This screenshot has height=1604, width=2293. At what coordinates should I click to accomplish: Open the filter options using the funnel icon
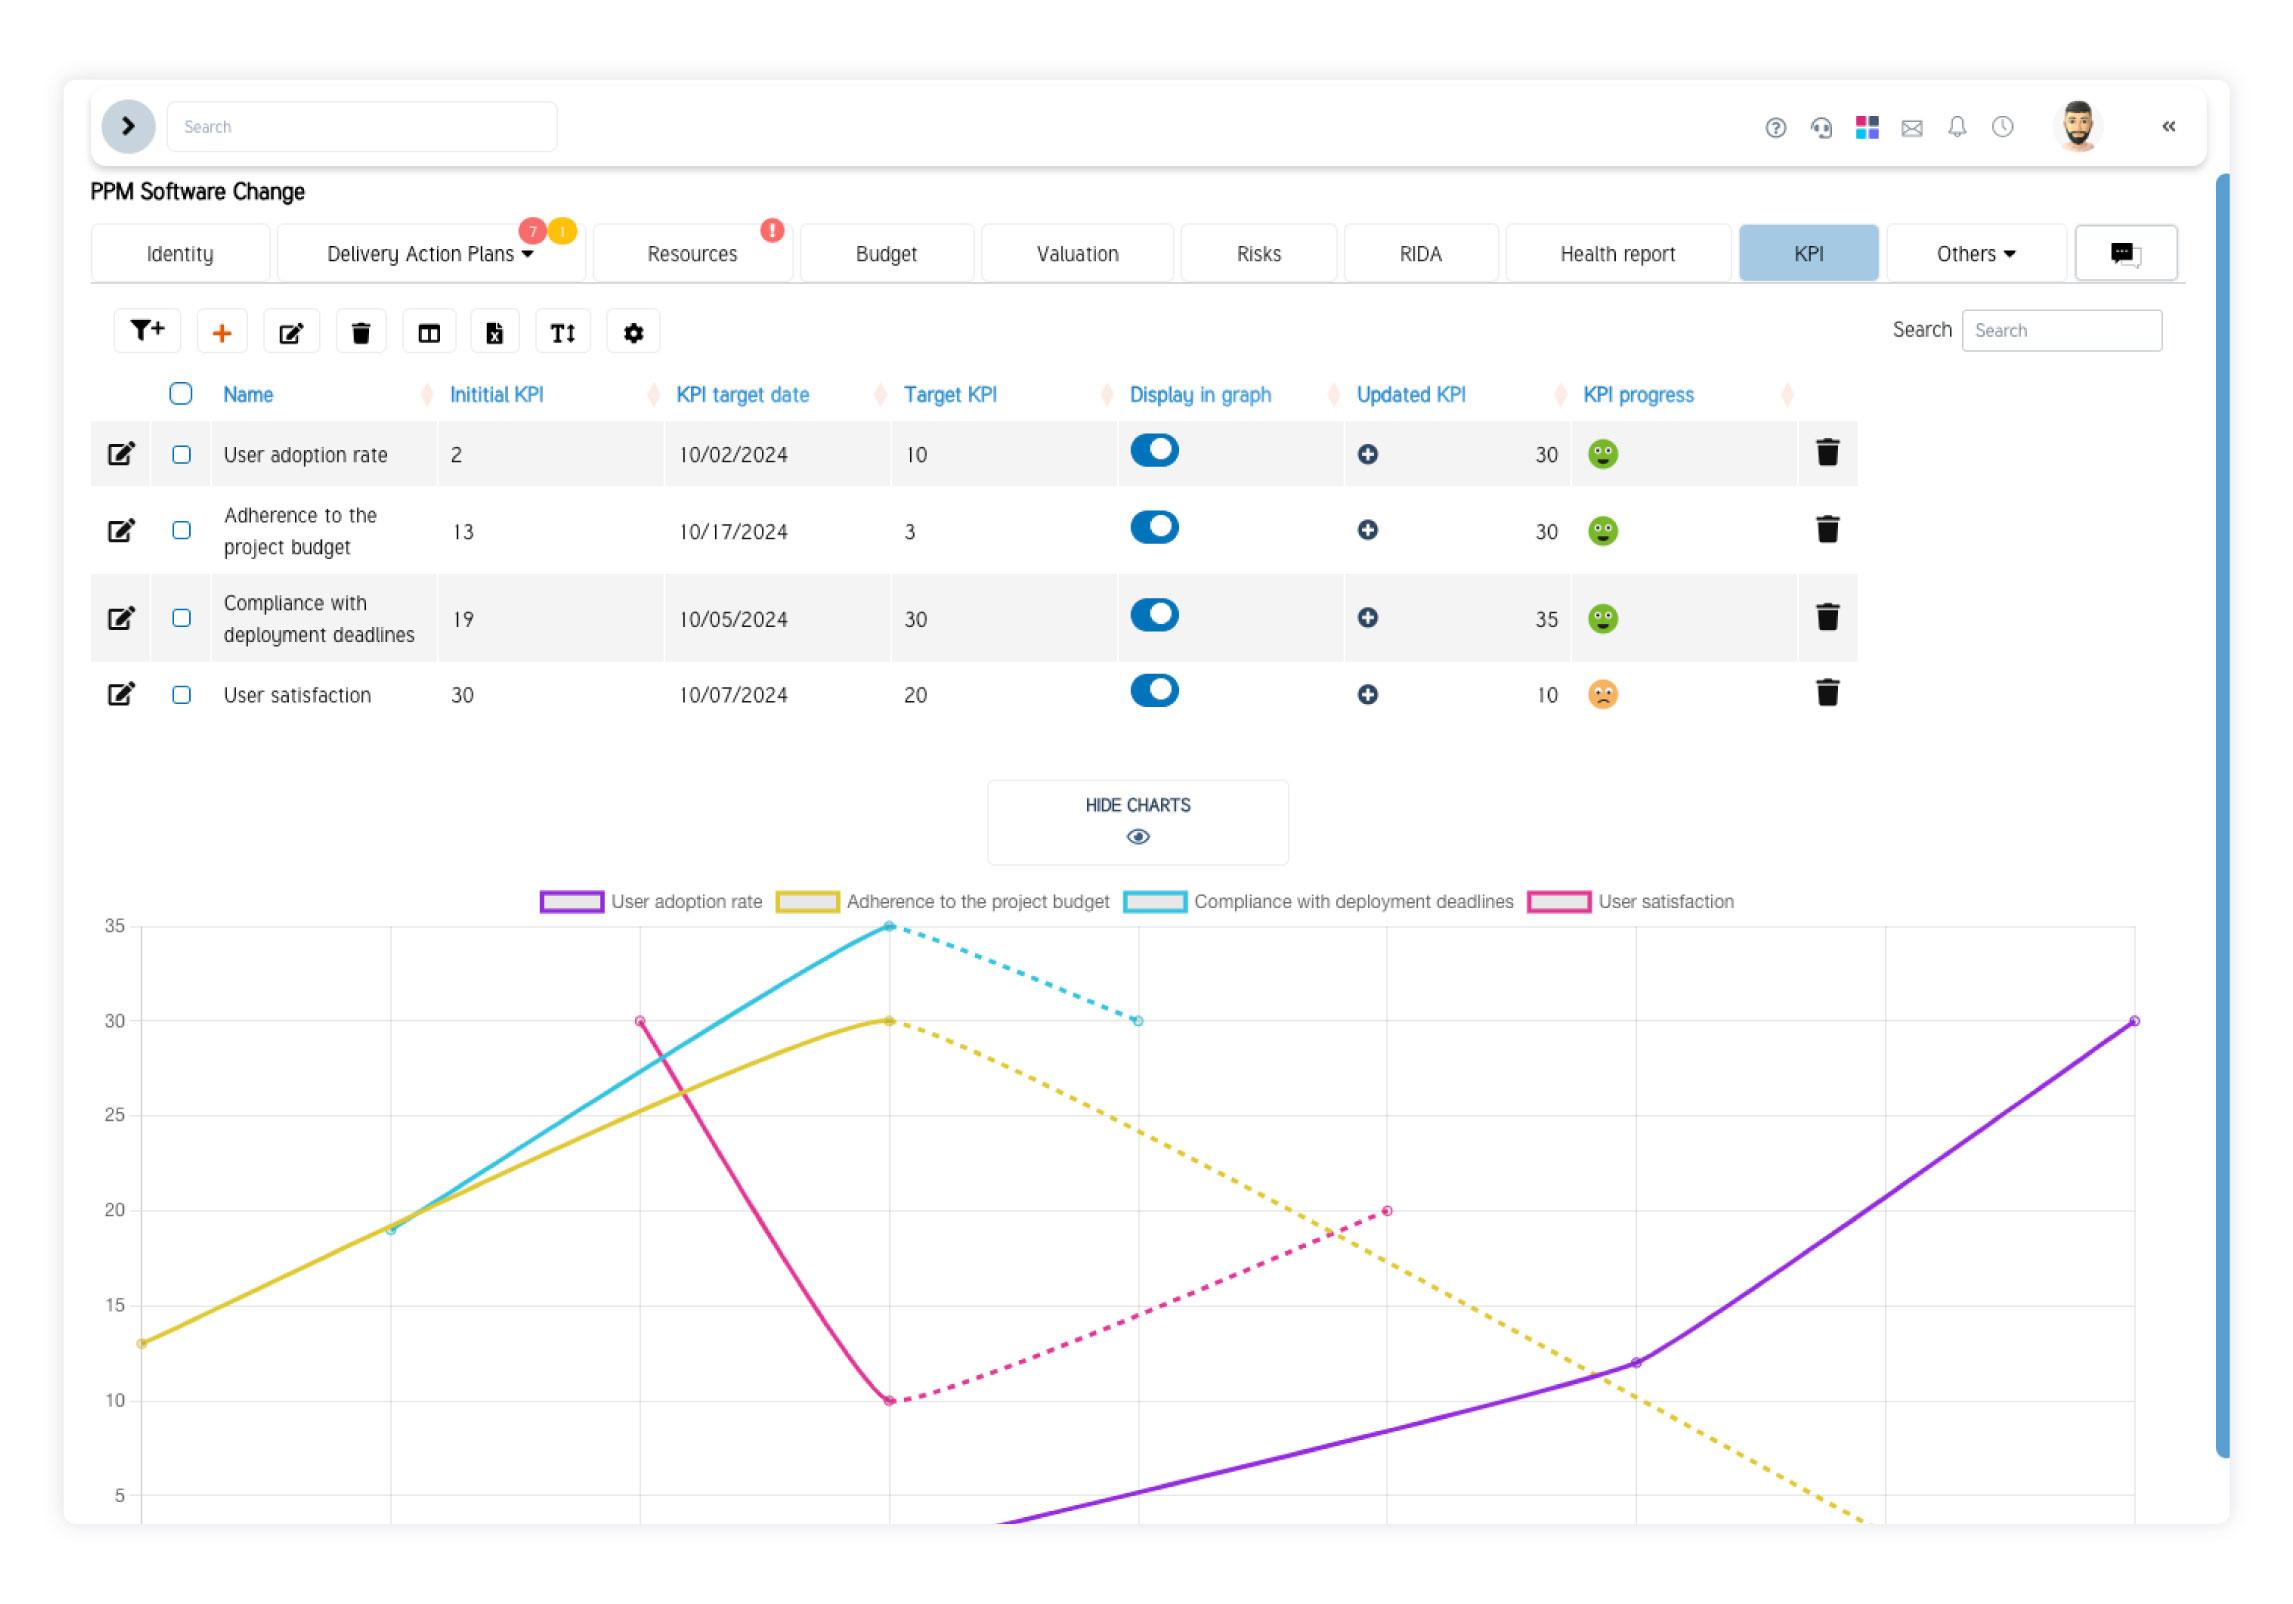[147, 330]
